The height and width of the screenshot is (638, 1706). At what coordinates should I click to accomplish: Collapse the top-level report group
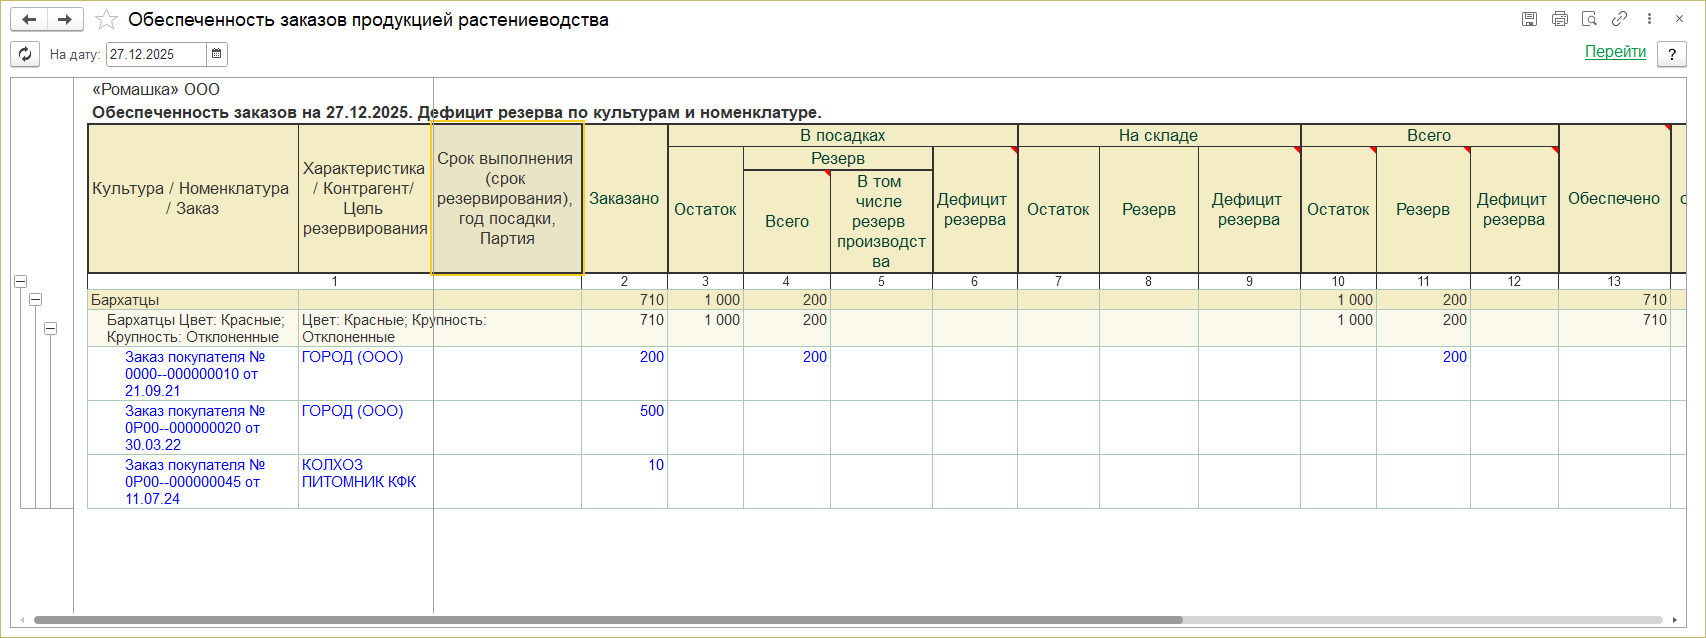click(x=20, y=282)
